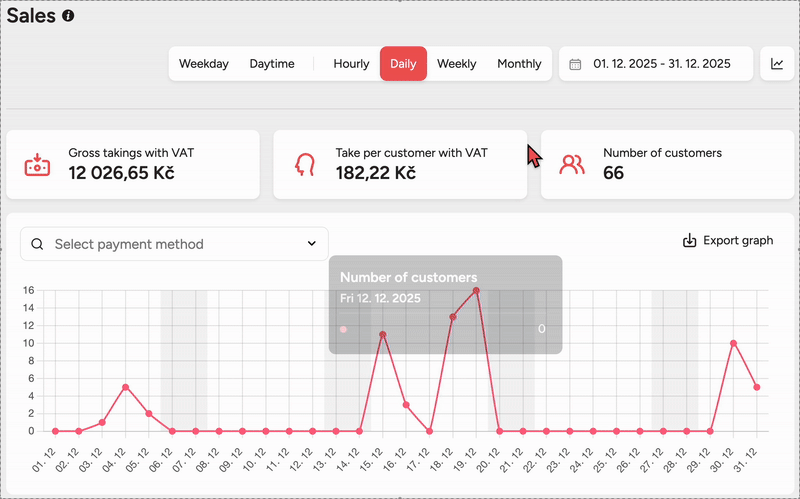
Task: Expand the Select payment method dropdown
Action: [x=174, y=244]
